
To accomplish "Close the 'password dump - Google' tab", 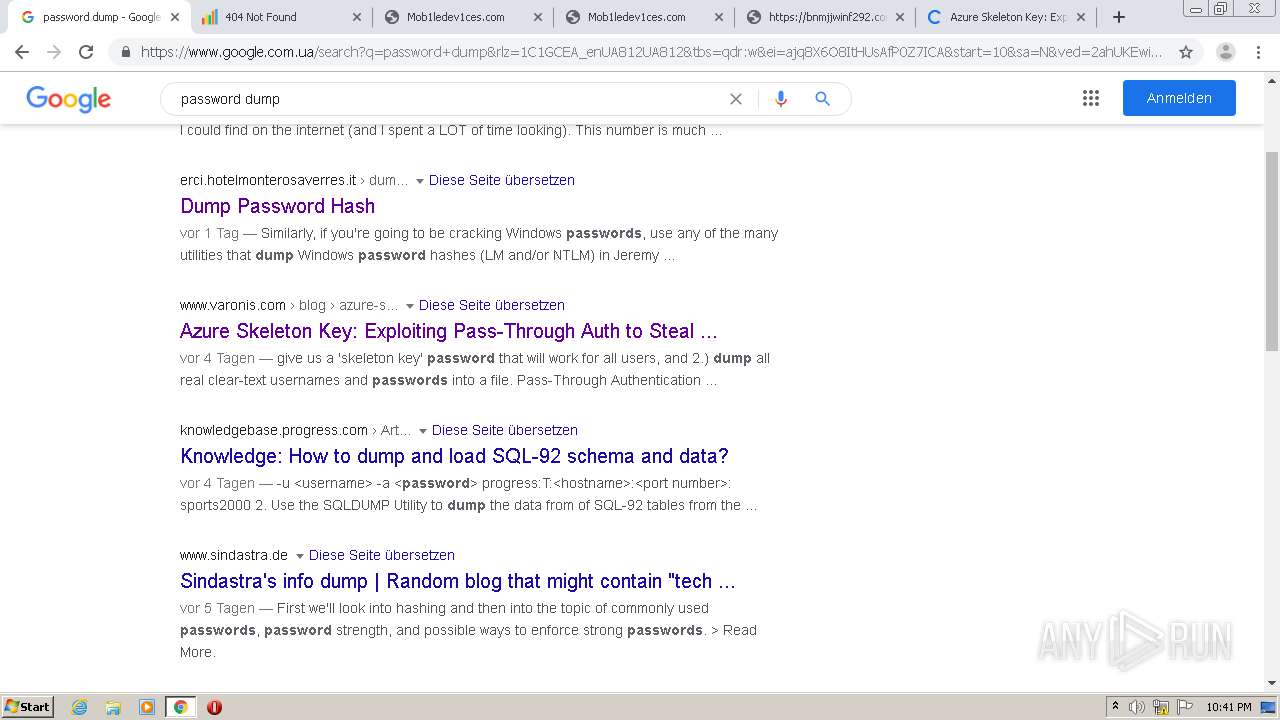I will (175, 17).
